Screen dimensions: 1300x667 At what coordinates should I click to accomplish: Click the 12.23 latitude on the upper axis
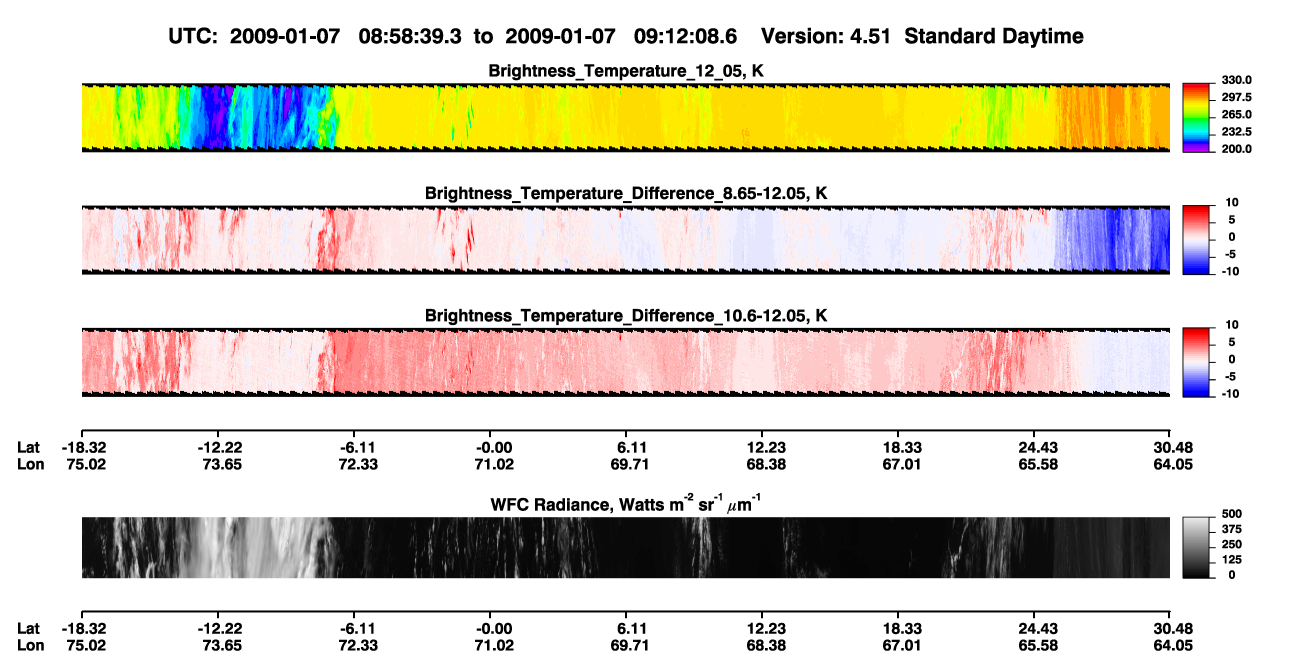(762, 447)
